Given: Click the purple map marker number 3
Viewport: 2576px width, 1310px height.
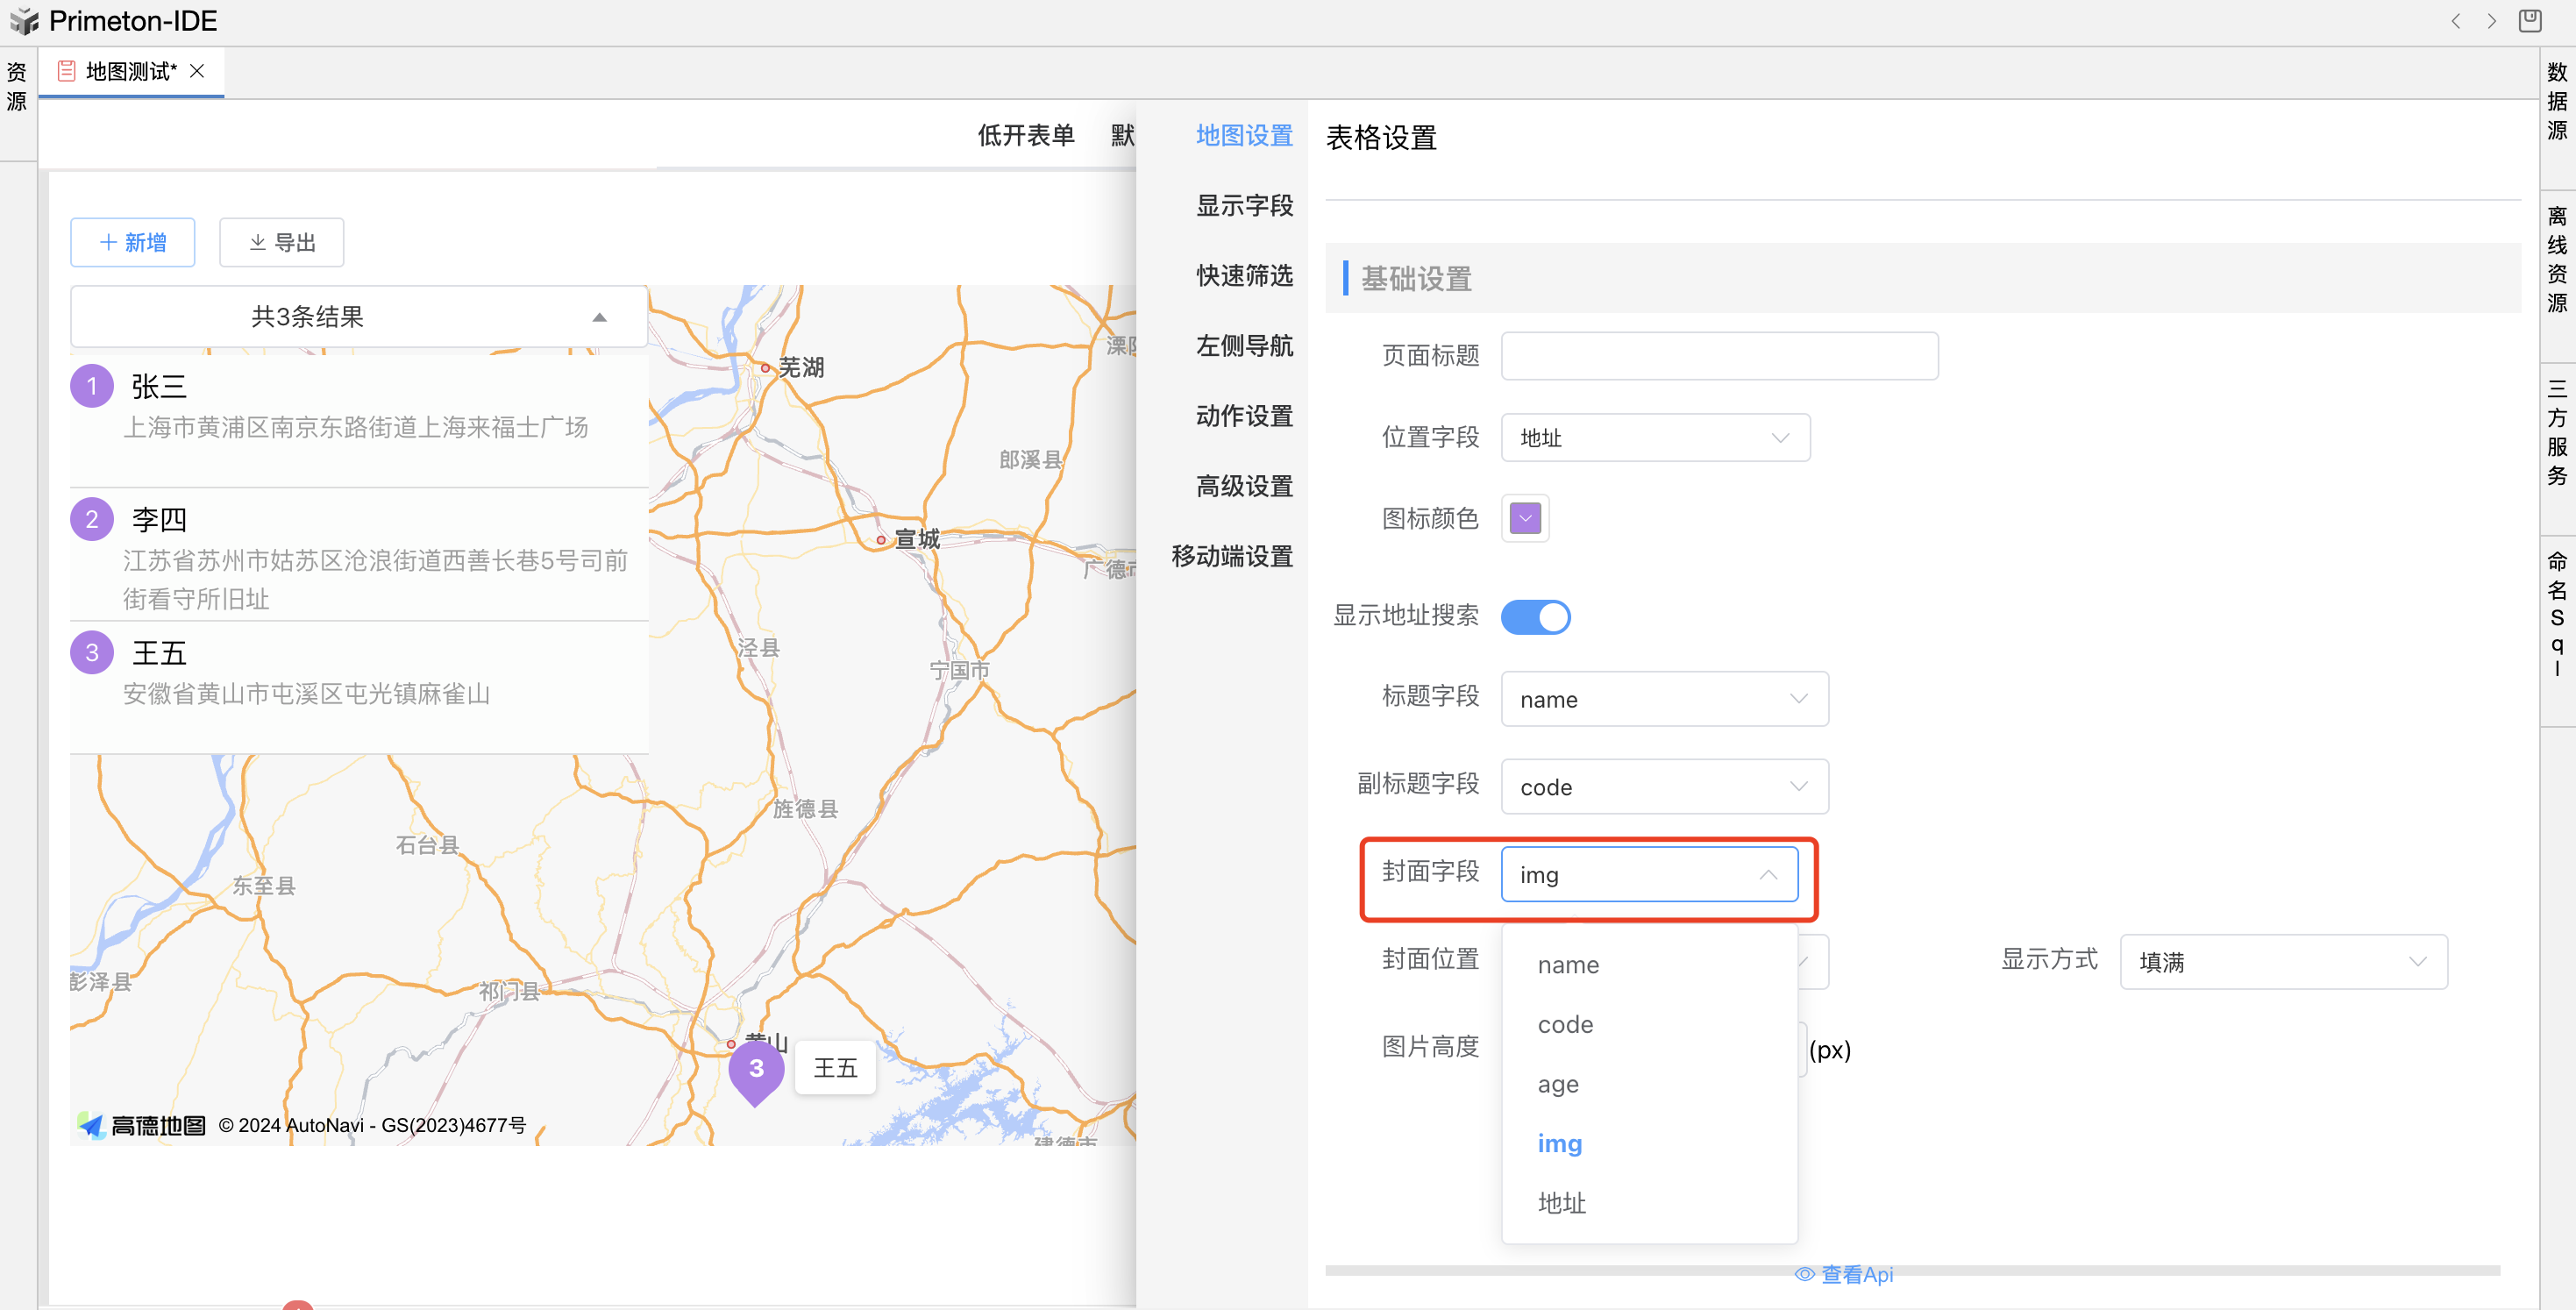Looking at the screenshot, I should (x=755, y=1068).
